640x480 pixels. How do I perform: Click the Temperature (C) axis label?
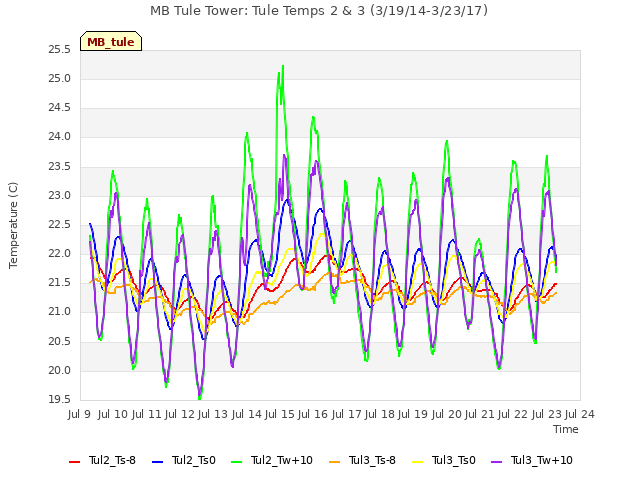[13, 225]
